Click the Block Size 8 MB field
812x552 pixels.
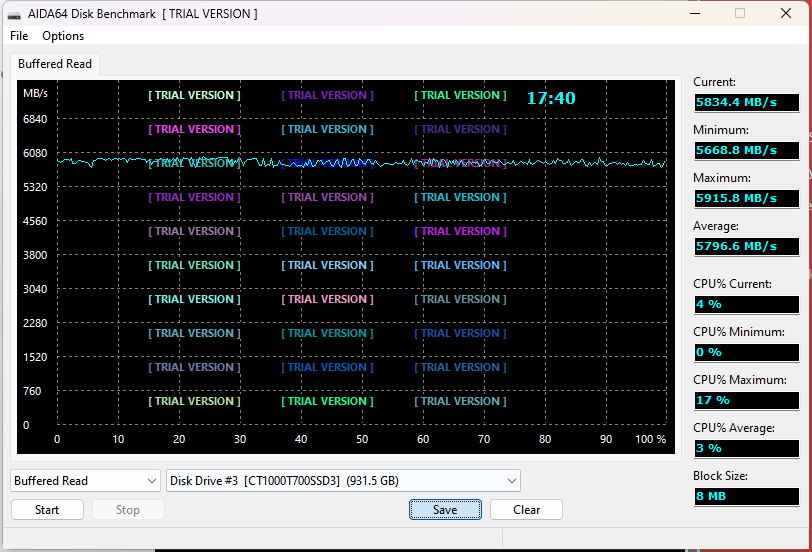[746, 496]
